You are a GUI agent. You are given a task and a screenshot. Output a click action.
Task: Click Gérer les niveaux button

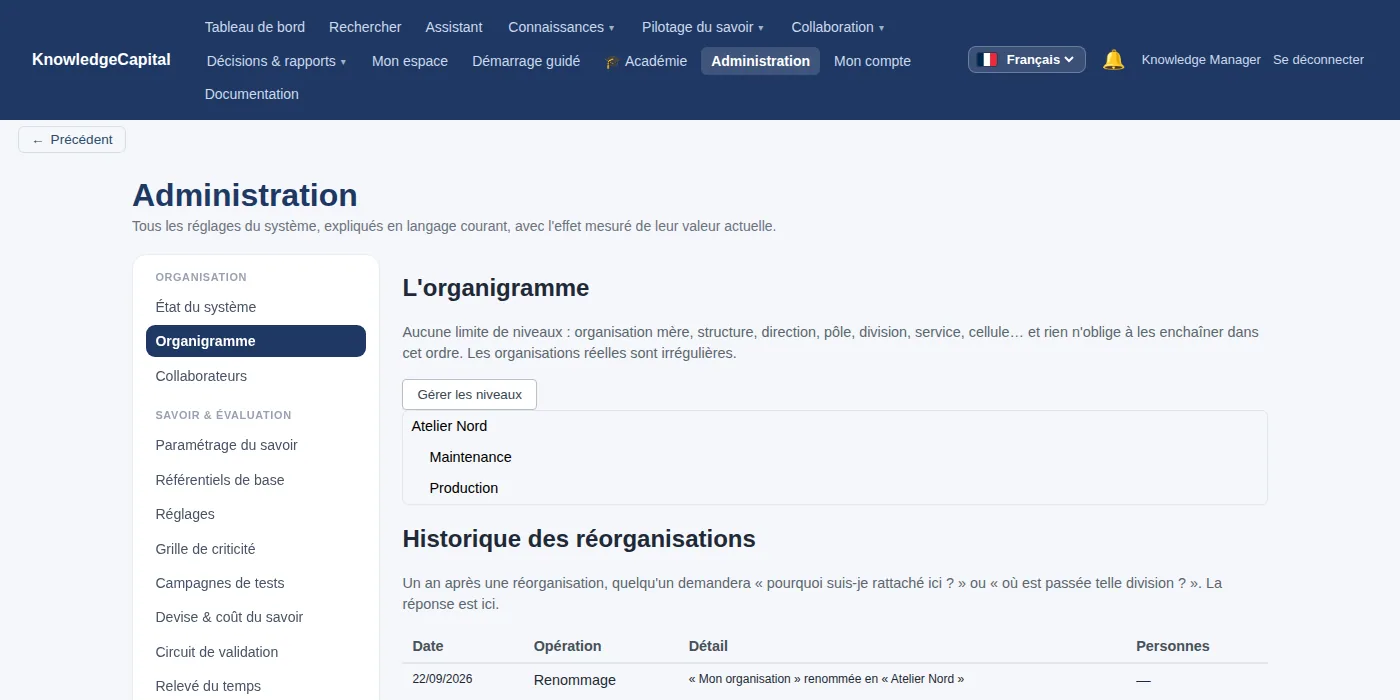(x=469, y=394)
